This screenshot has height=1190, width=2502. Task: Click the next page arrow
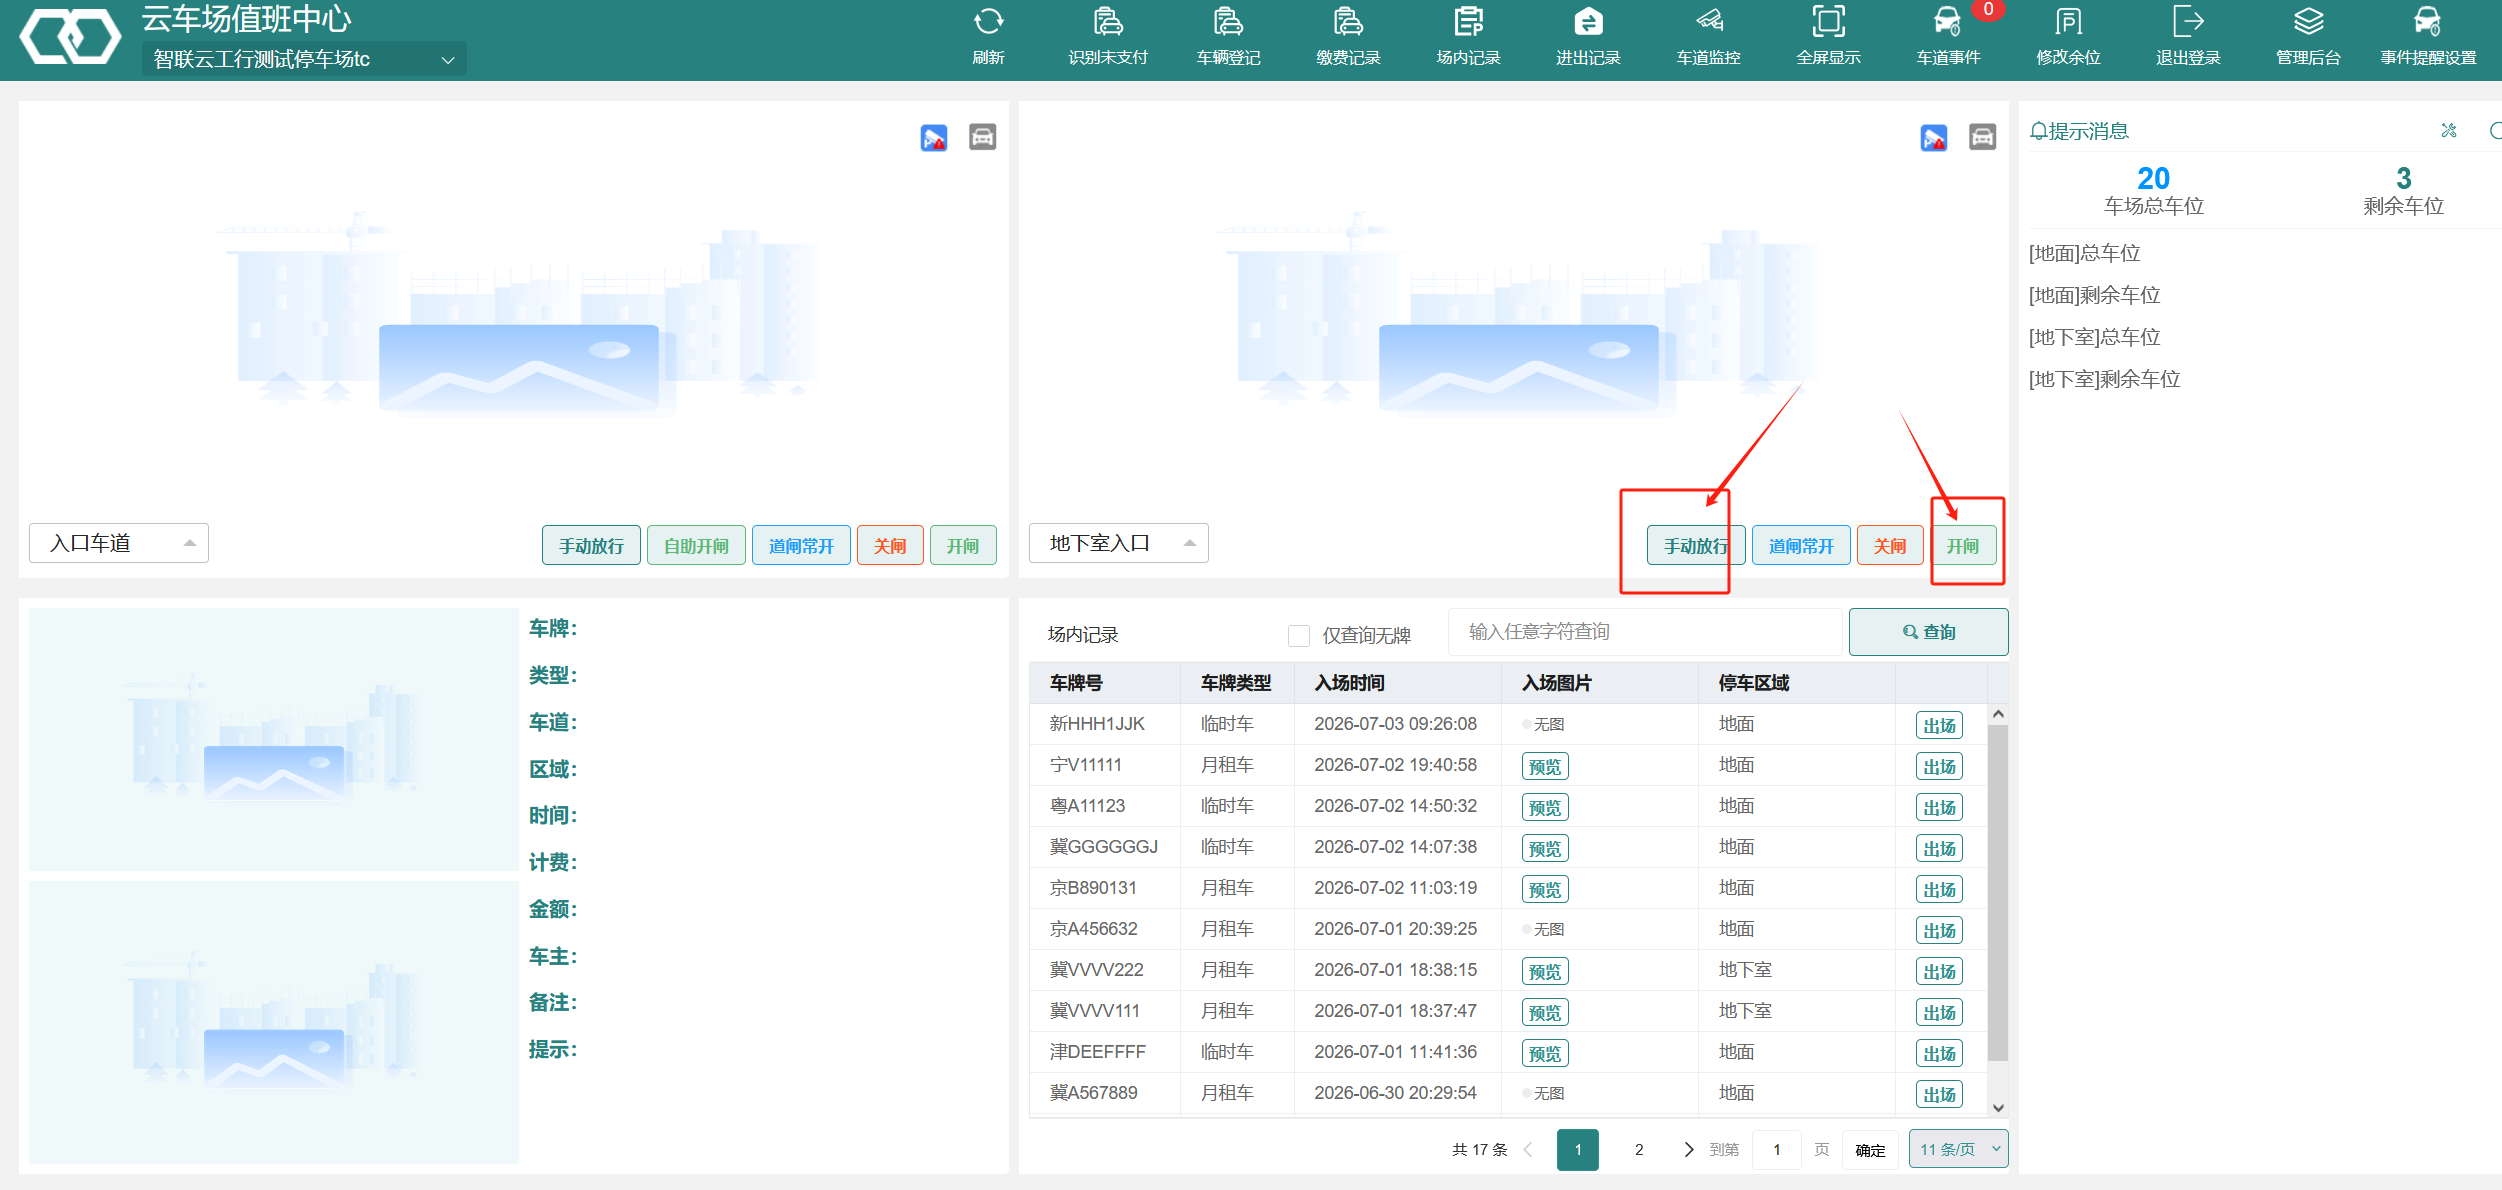(x=1688, y=1149)
